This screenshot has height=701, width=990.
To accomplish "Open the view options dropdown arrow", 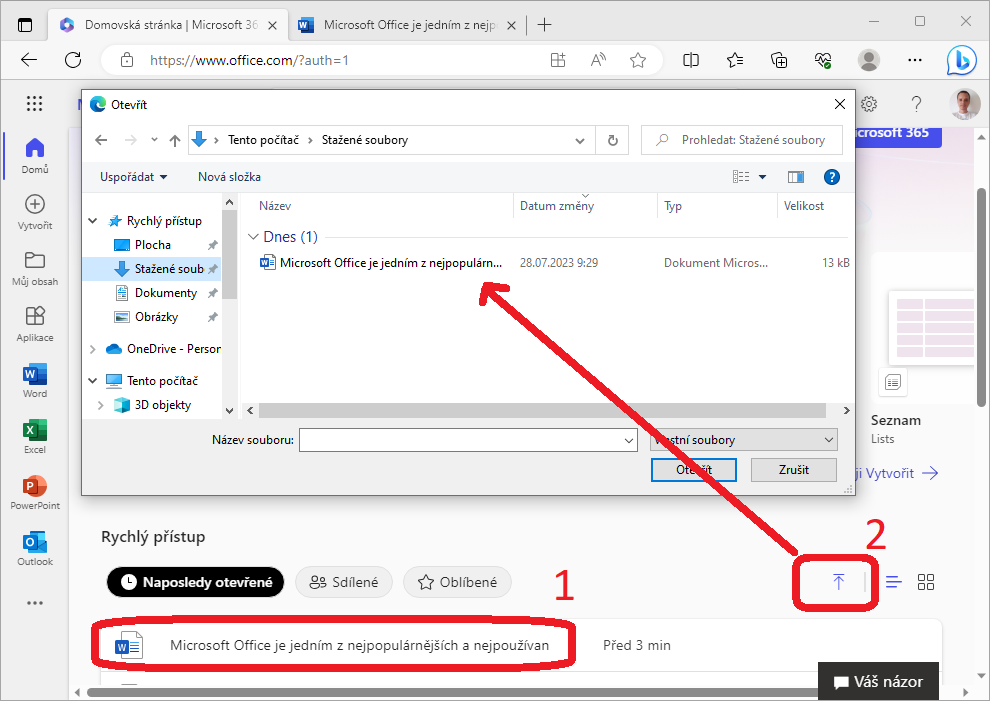I will (x=762, y=177).
